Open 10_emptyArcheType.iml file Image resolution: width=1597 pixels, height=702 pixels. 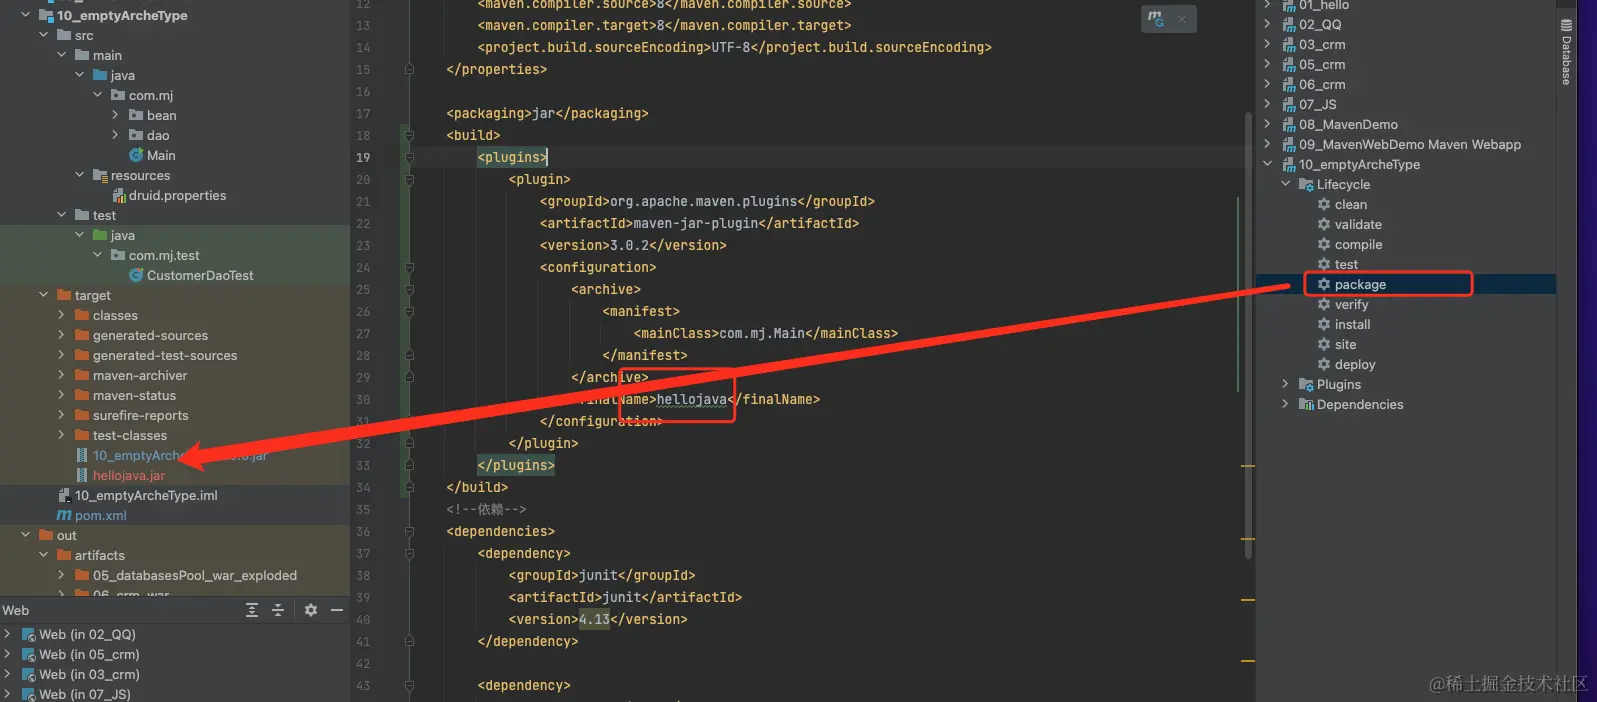pyautogui.click(x=146, y=496)
